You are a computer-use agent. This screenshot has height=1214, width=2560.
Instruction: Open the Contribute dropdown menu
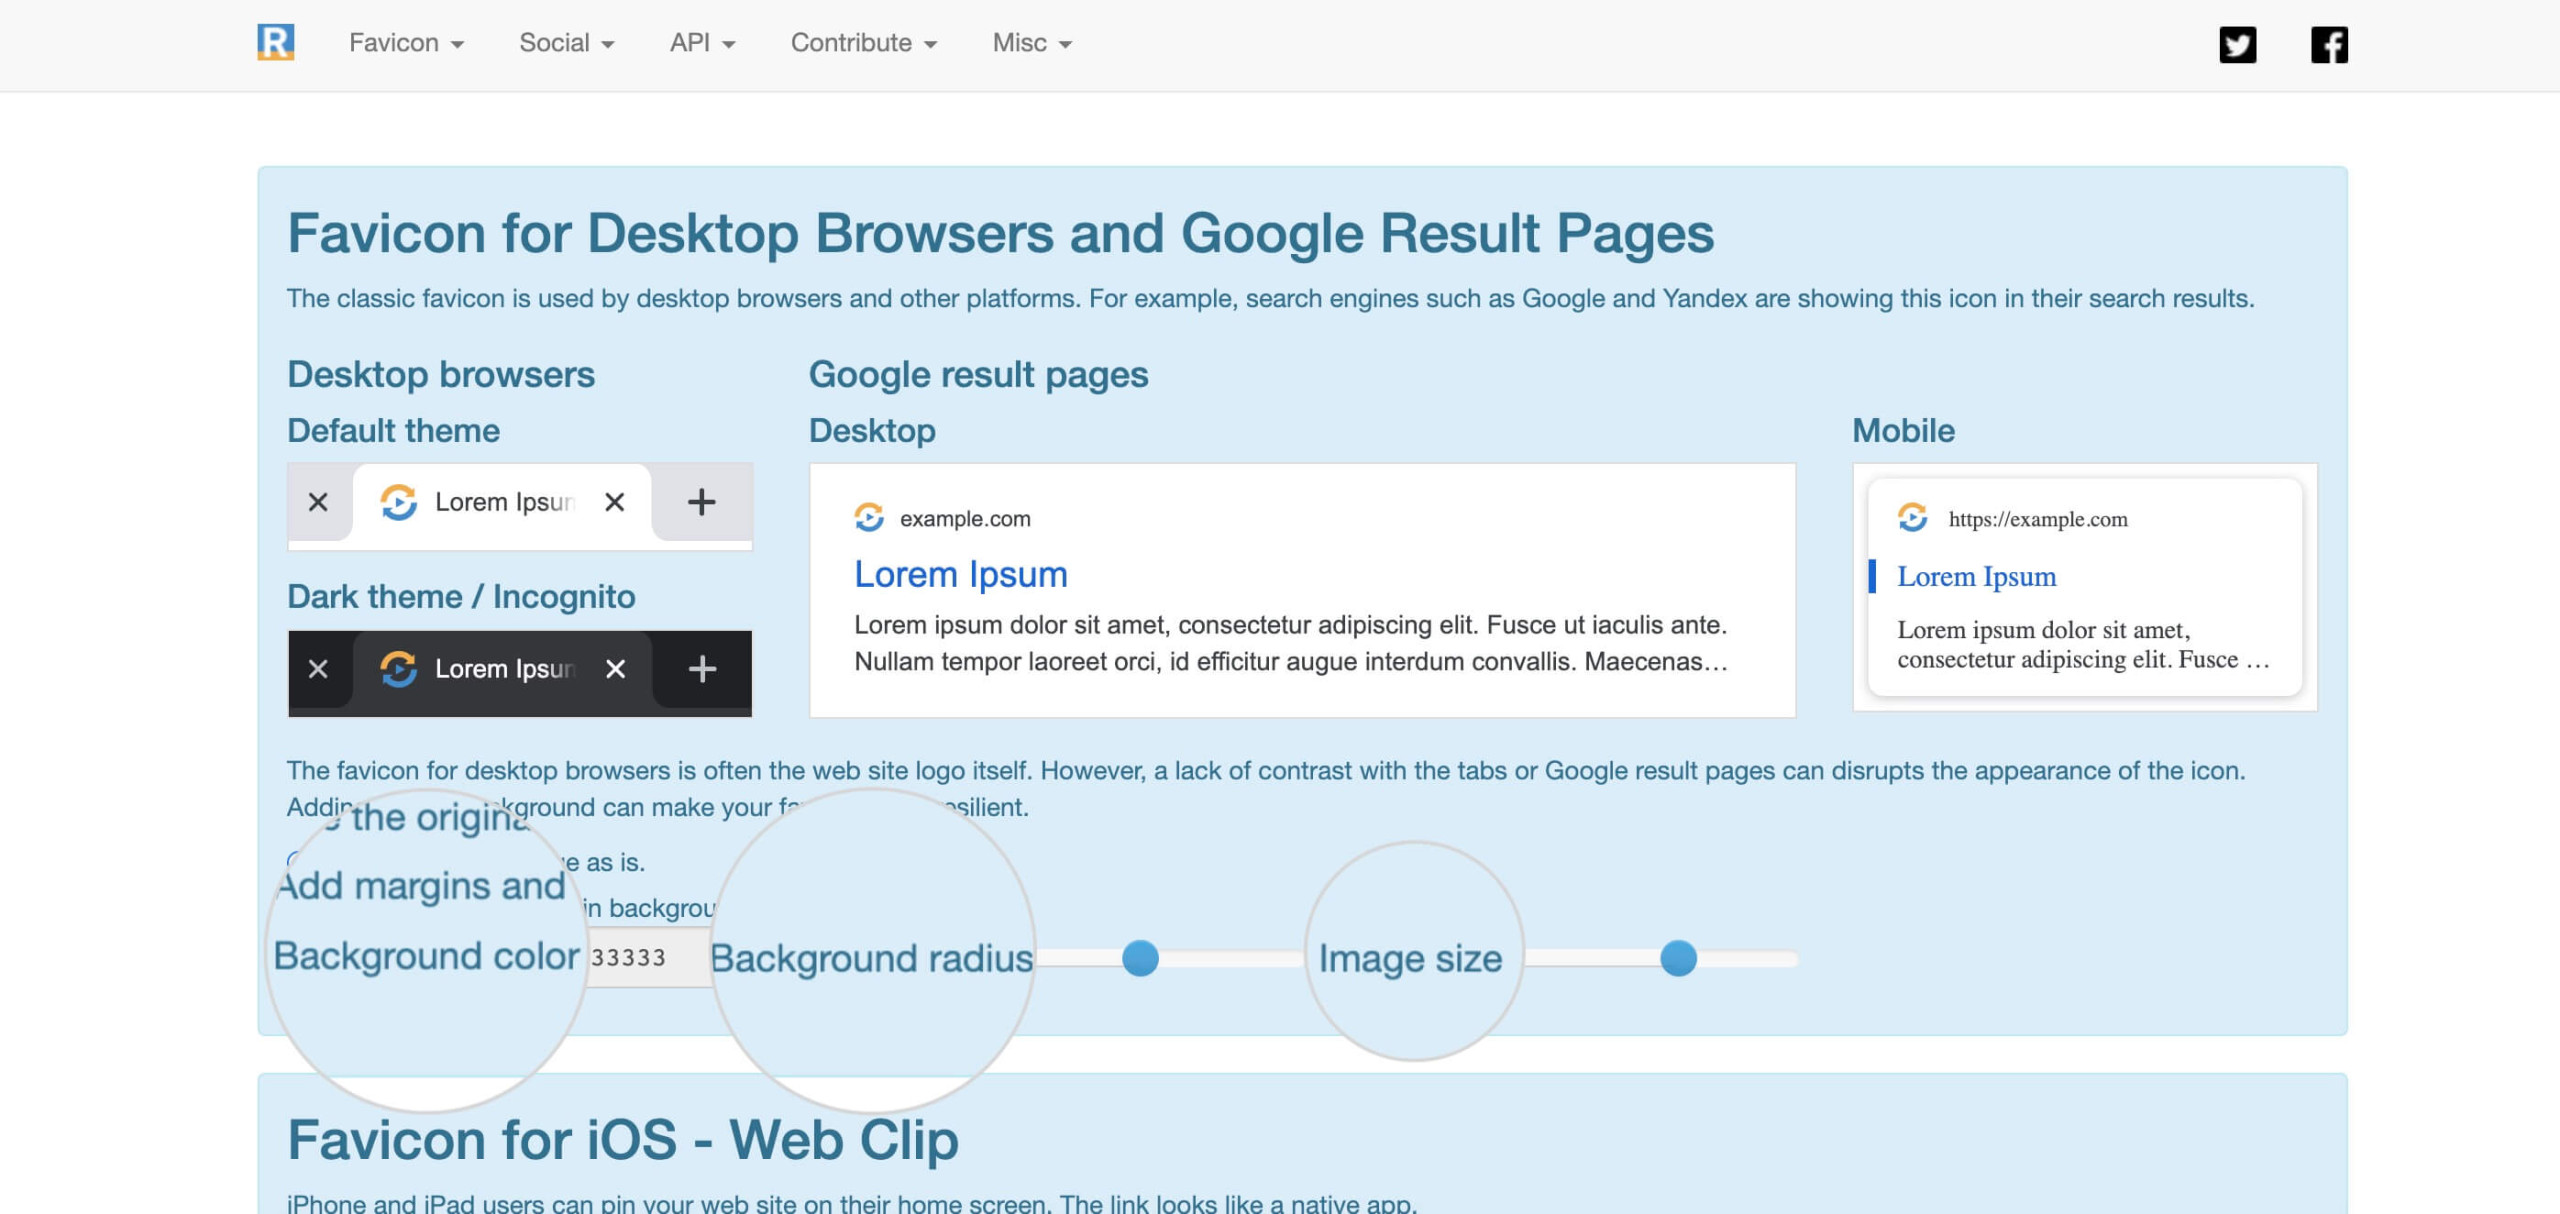tap(864, 43)
